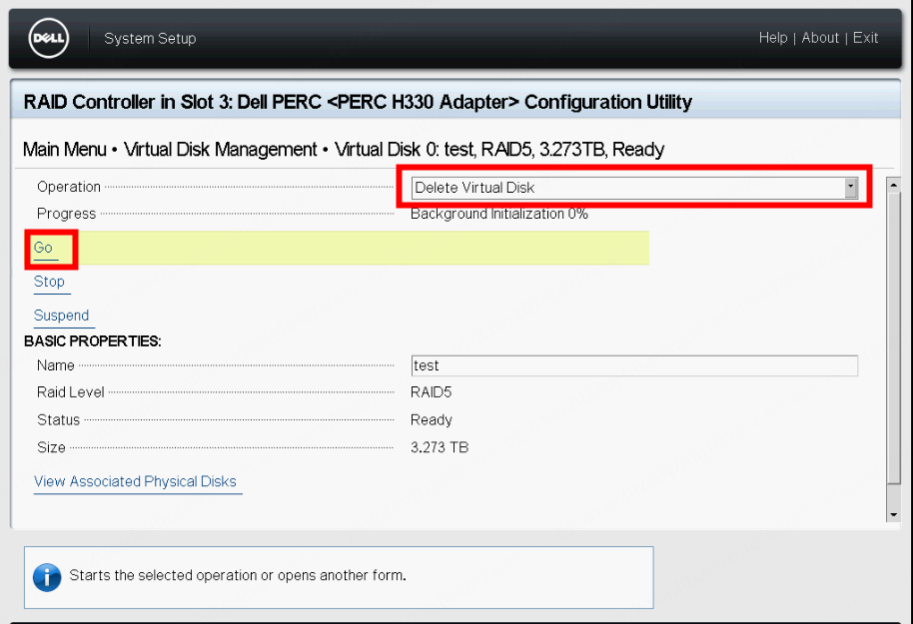
Task: Click the RAID5 raid level value
Action: (431, 392)
